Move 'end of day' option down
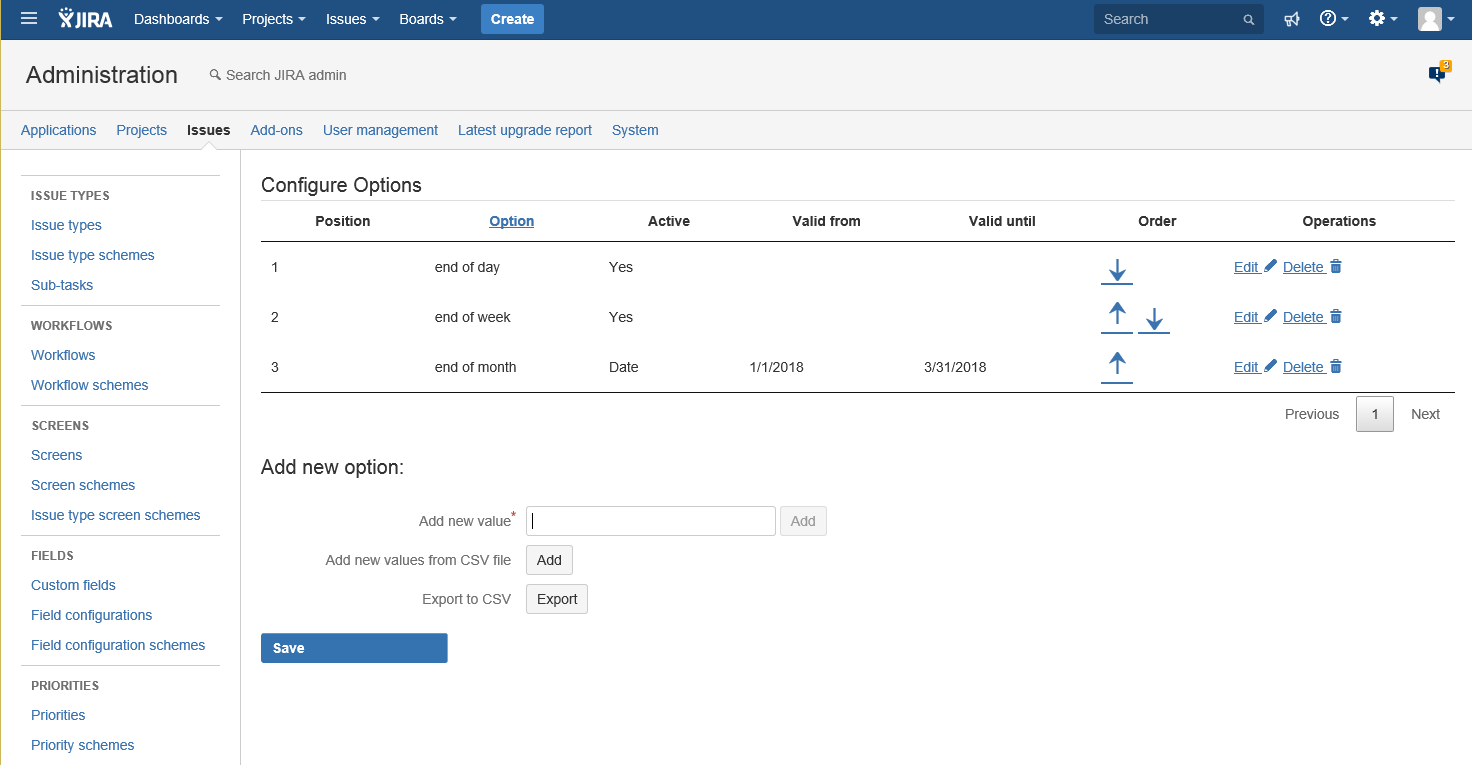 (x=1117, y=271)
